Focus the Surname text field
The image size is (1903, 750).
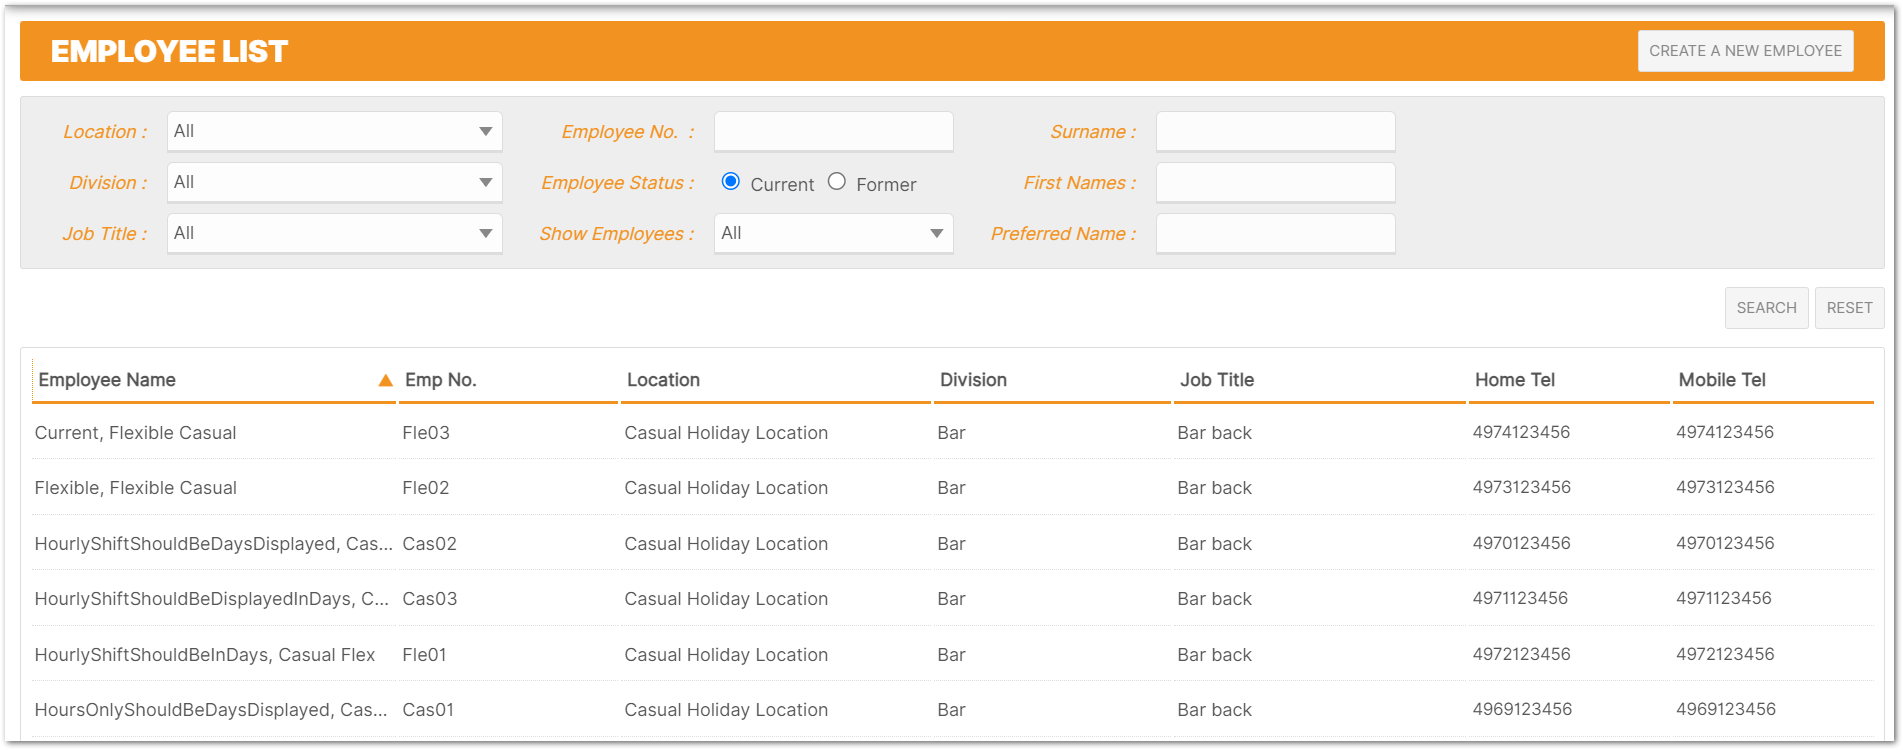point(1275,131)
